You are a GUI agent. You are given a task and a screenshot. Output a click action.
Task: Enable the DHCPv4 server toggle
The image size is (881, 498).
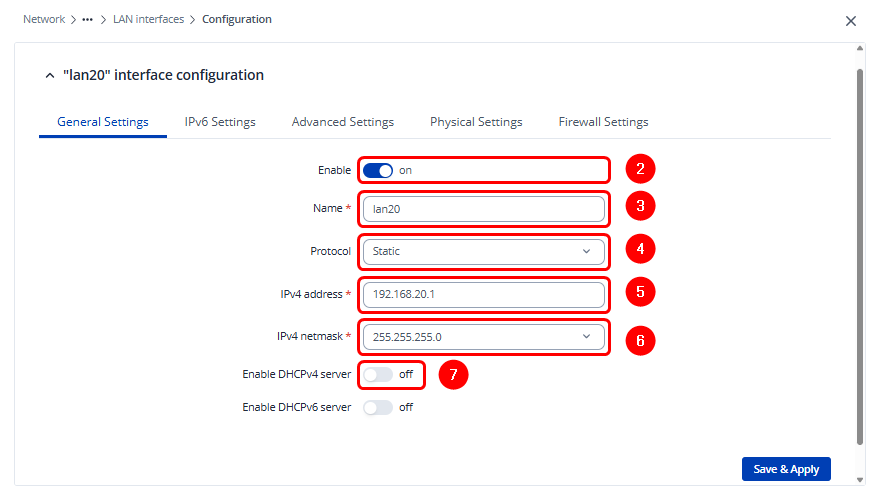click(378, 375)
